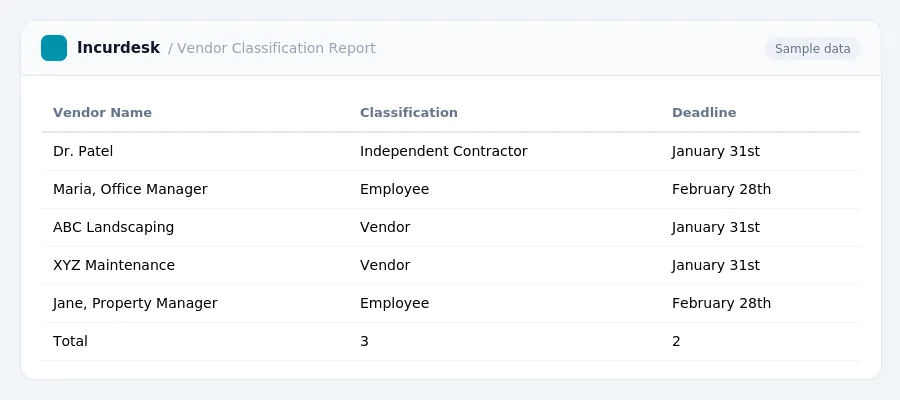Click Vendor in XYZ Maintenance row
Image resolution: width=900 pixels, height=400 pixels.
pyautogui.click(x=385, y=265)
